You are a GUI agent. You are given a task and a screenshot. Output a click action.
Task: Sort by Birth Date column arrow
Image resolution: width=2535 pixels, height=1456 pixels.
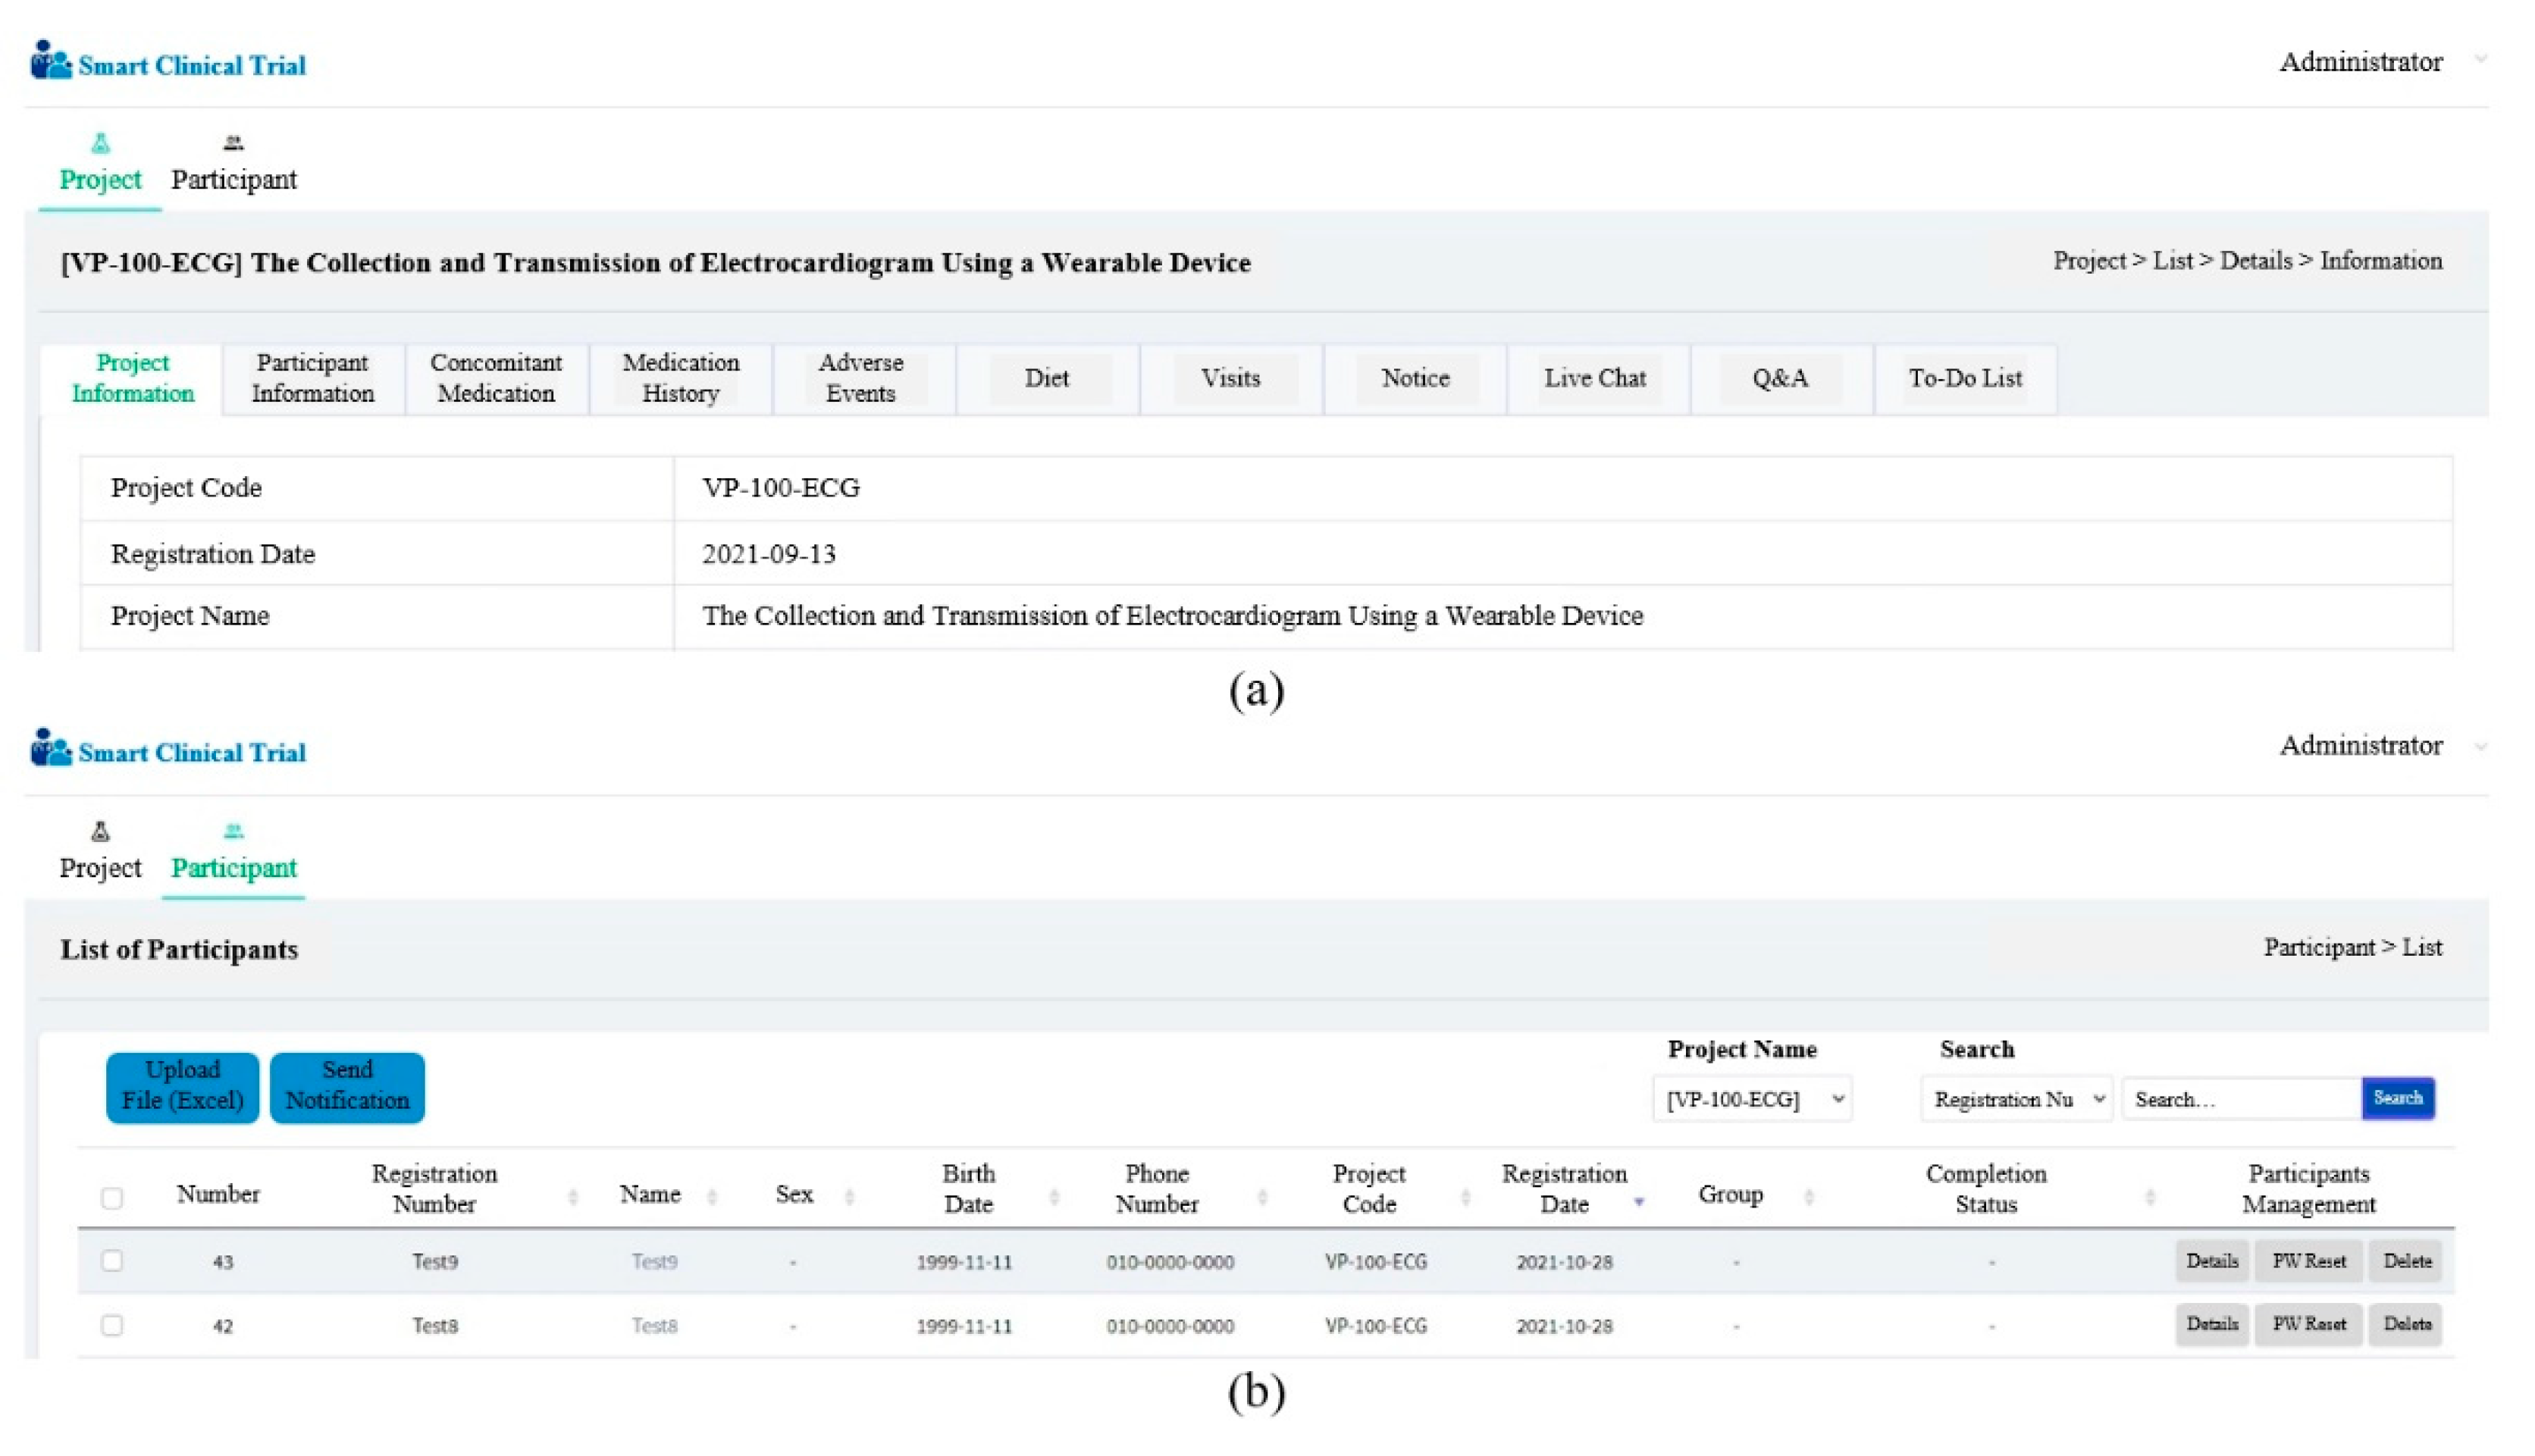pos(1053,1196)
